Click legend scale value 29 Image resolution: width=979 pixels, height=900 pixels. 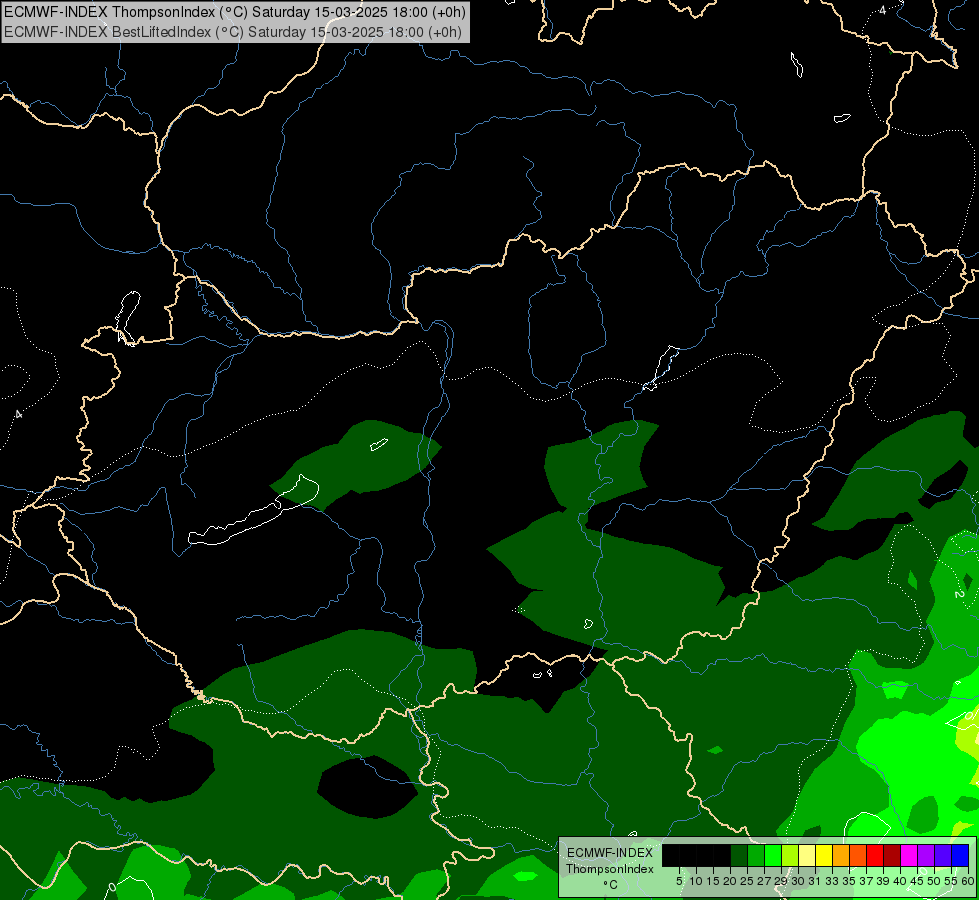(780, 881)
